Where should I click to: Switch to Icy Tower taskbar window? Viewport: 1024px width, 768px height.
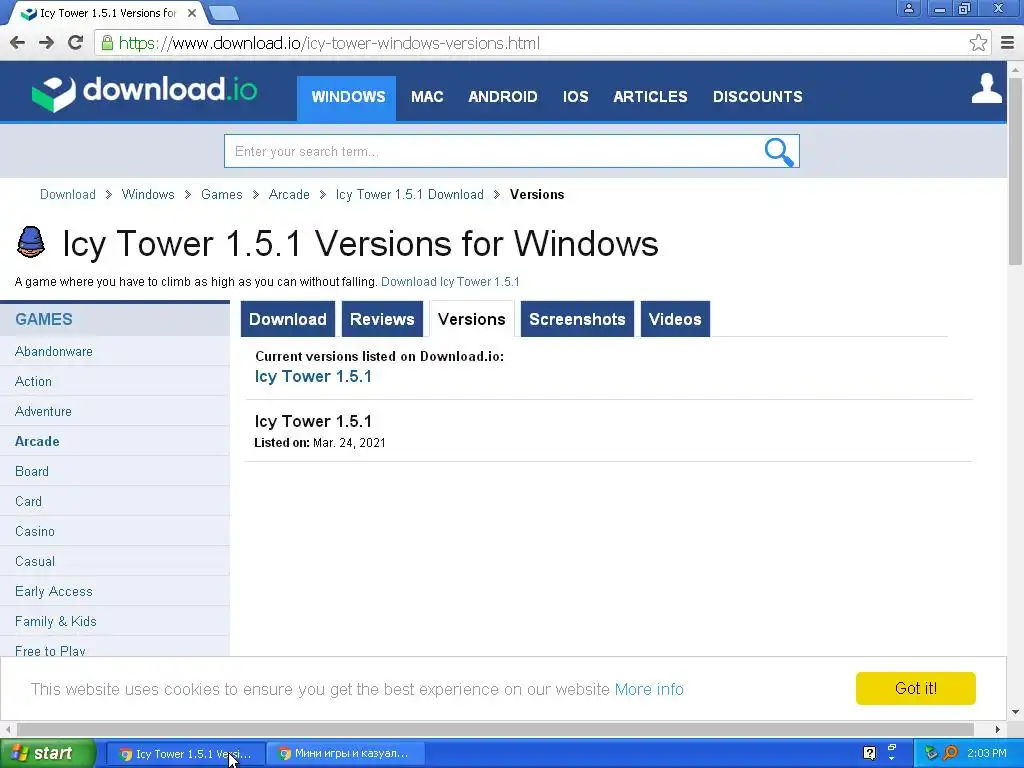coord(185,754)
